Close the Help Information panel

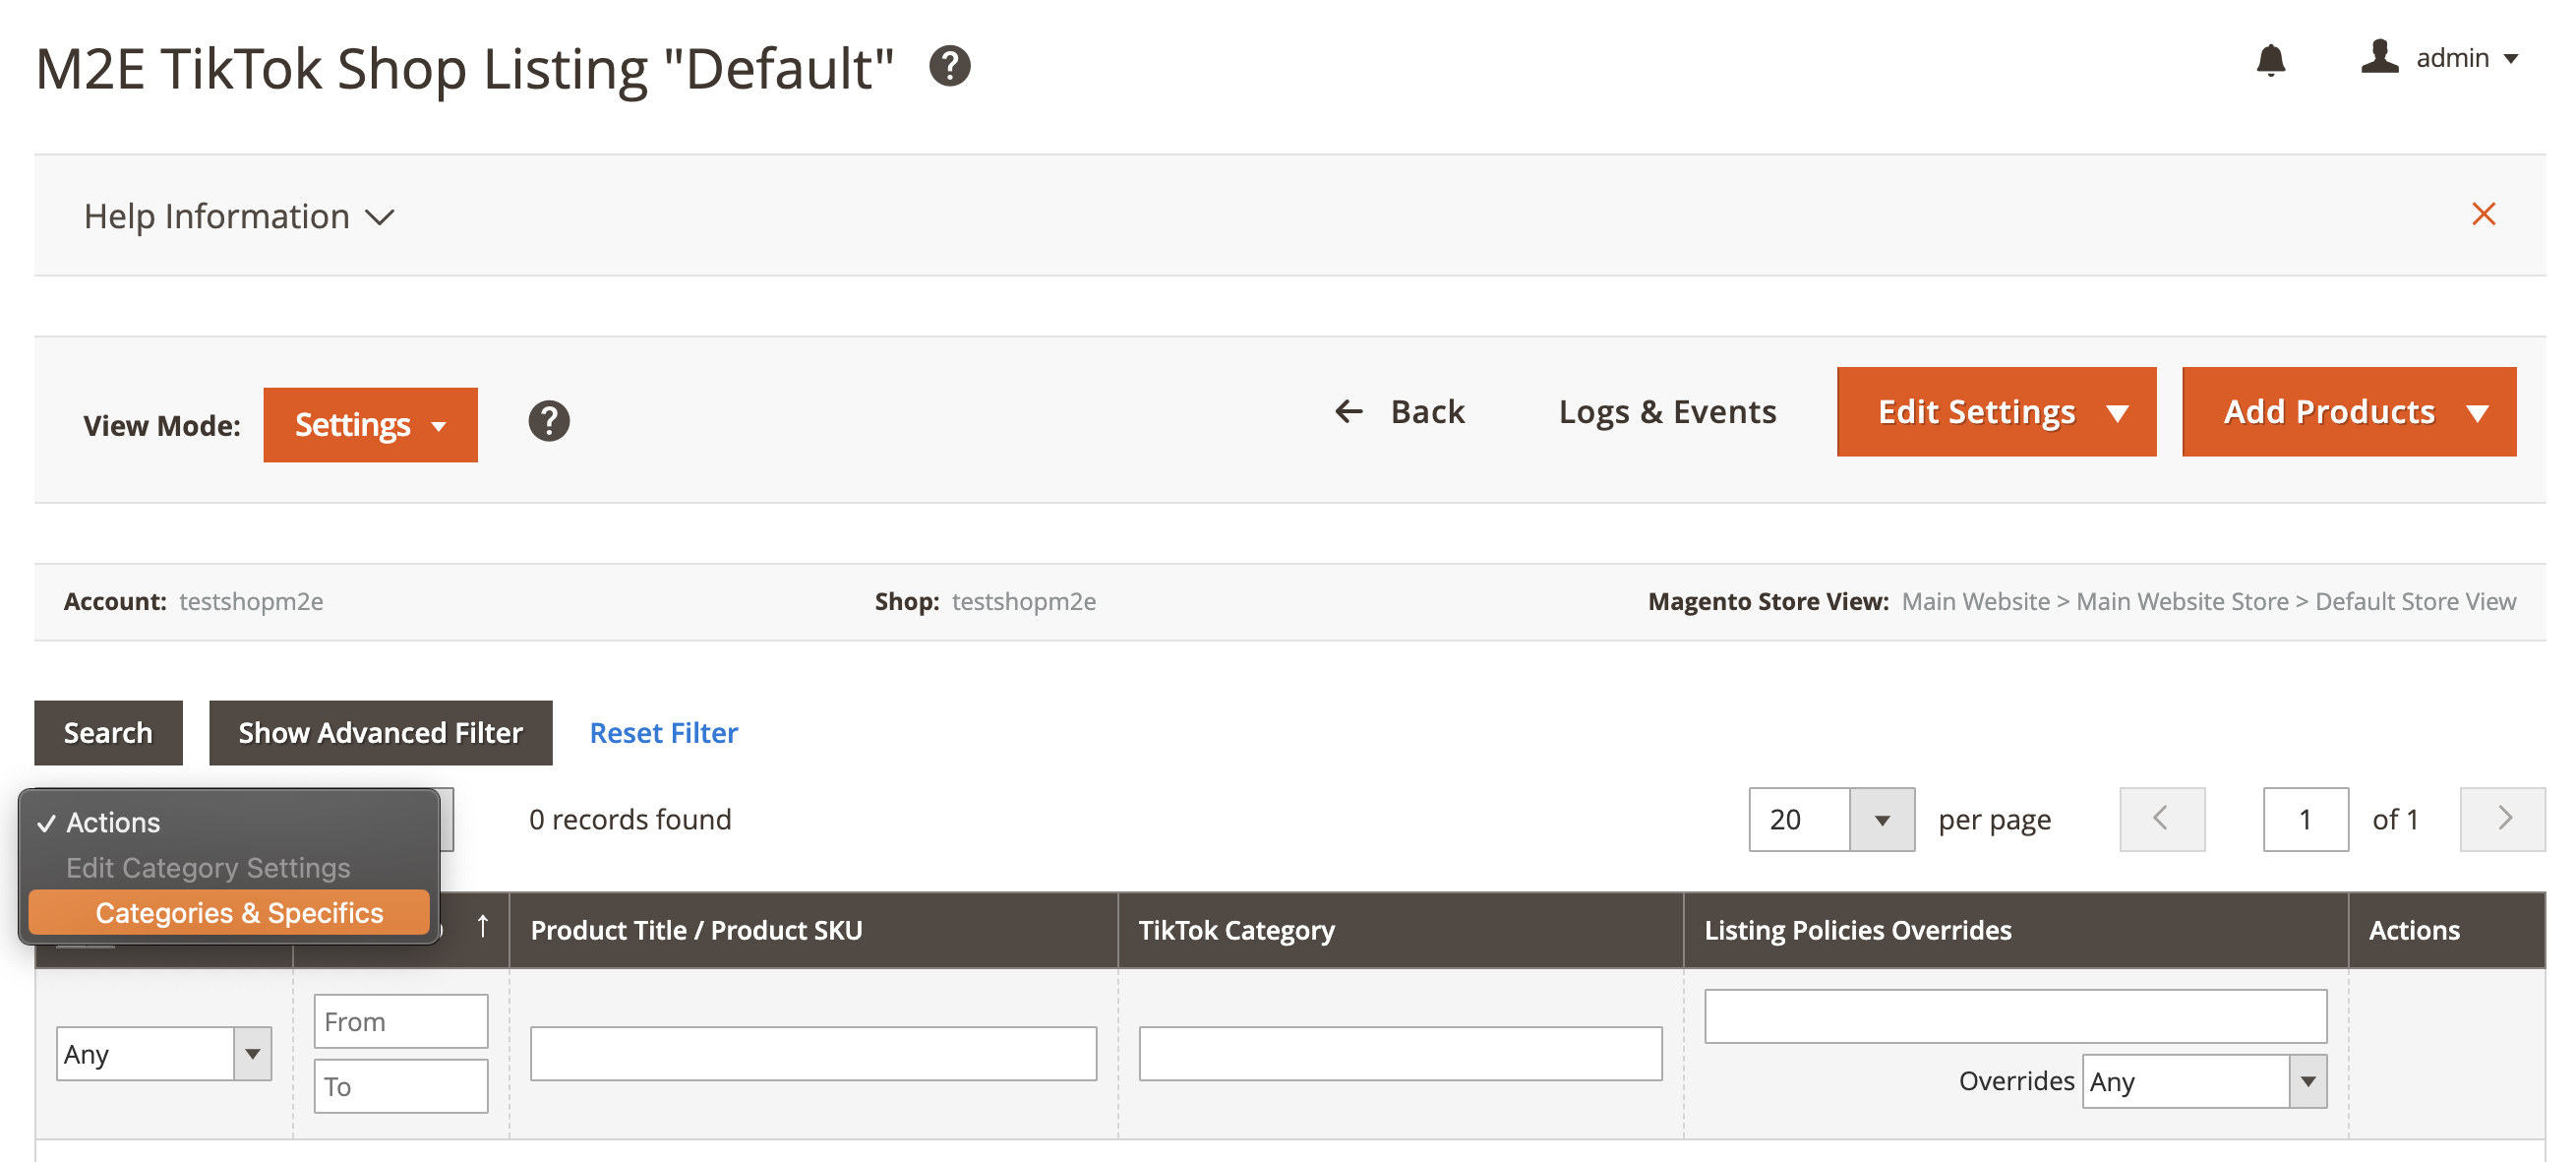tap(2483, 214)
